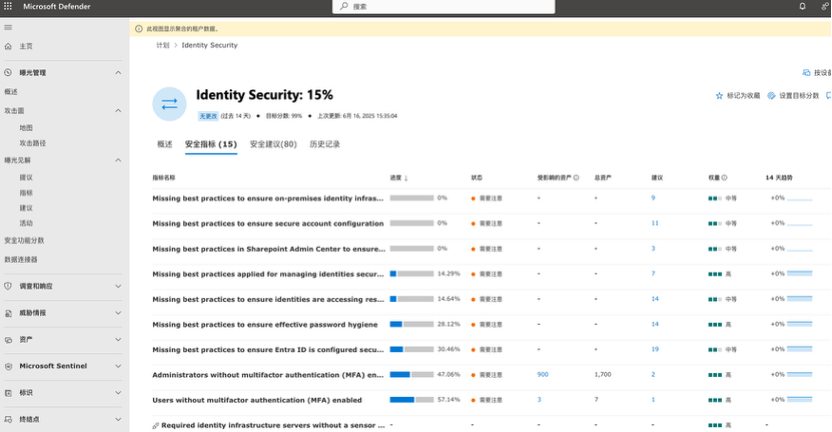Click the Microsoft Sentinel shield icon
Screen dimensions: 832x432
[x=8, y=366]
